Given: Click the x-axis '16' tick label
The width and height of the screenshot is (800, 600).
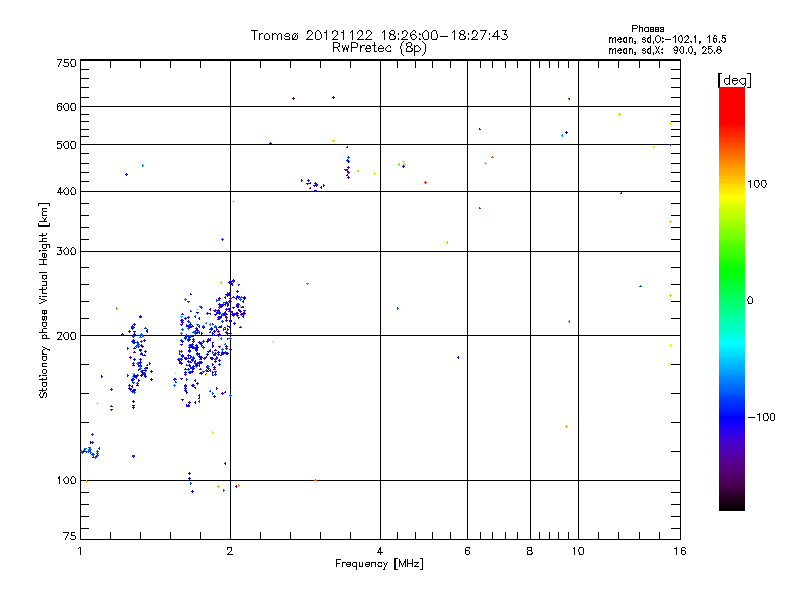Looking at the screenshot, I should (x=680, y=551).
